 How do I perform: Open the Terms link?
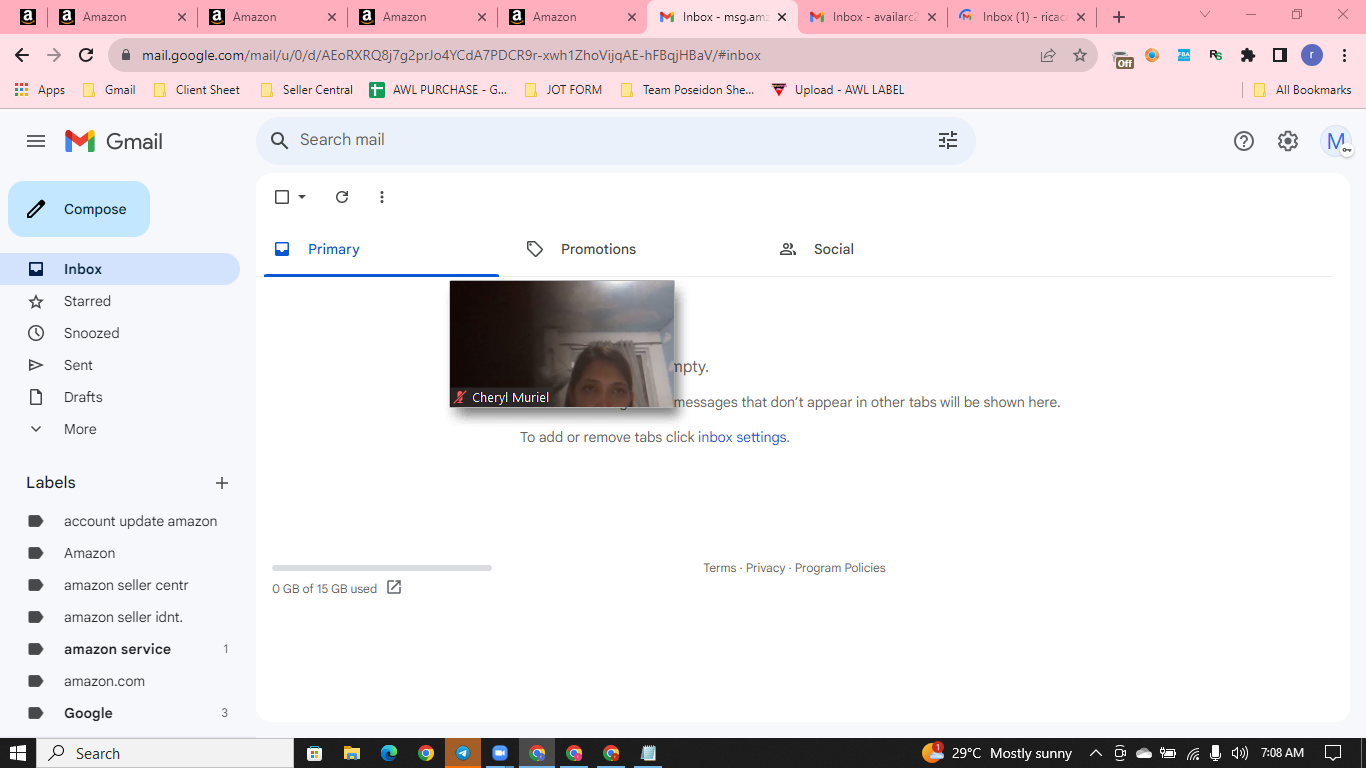click(719, 568)
